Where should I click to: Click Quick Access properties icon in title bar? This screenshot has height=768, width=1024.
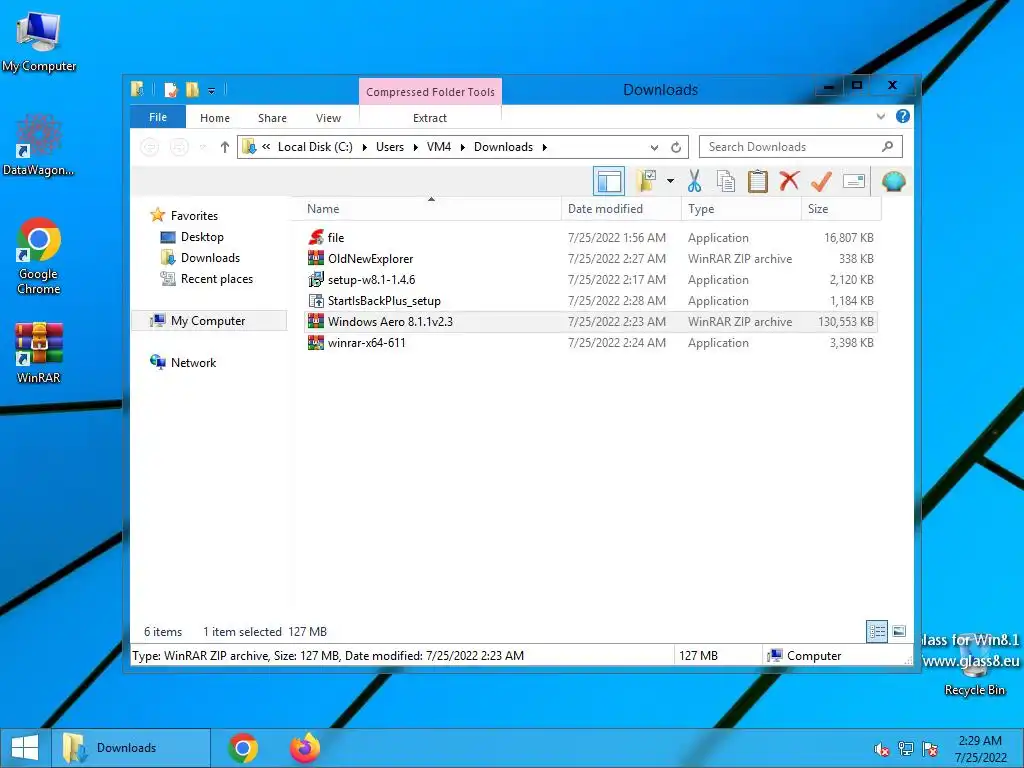pyautogui.click(x=171, y=89)
